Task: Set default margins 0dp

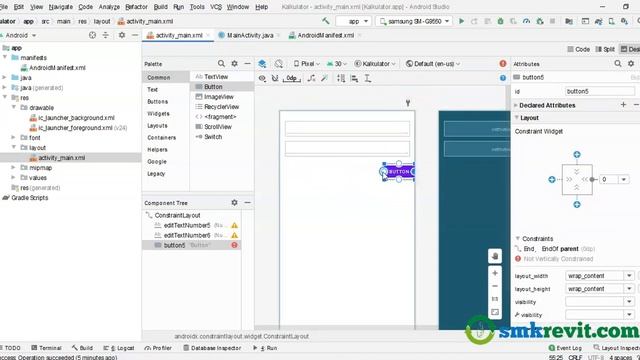Action: coord(291,78)
